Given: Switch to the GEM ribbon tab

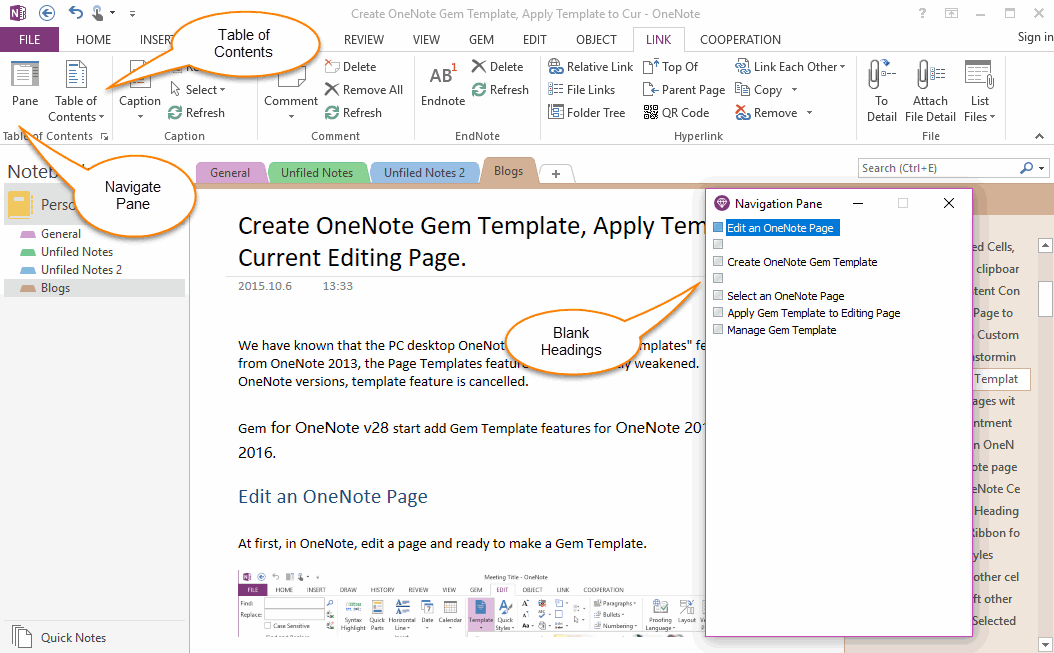Looking at the screenshot, I should (481, 40).
